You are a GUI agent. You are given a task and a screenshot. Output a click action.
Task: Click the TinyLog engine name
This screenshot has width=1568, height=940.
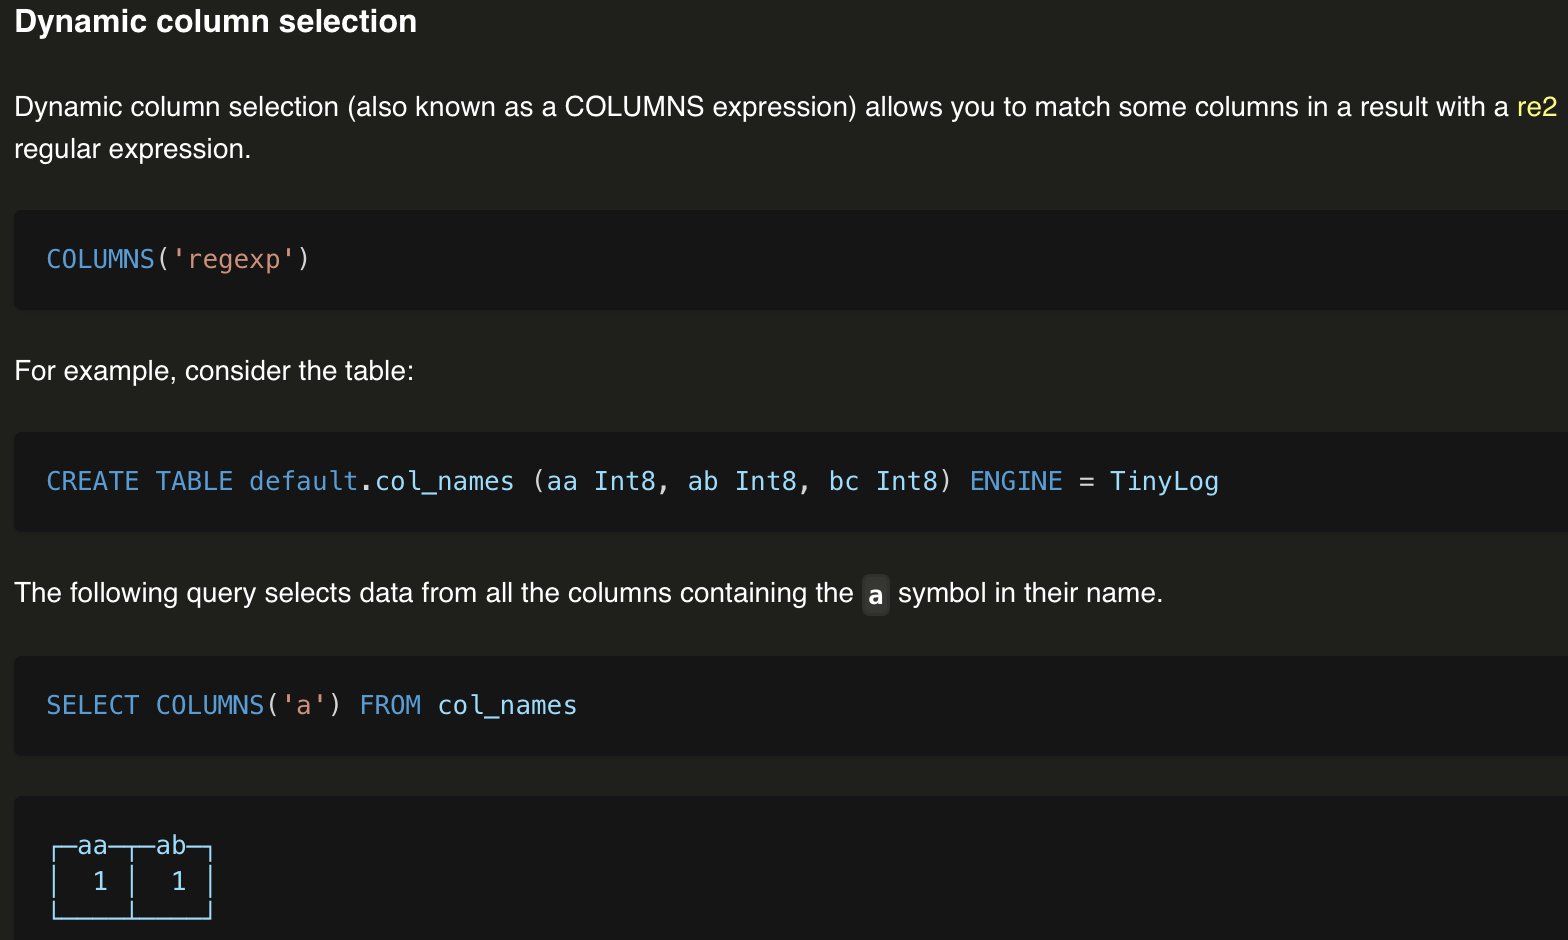[x=1163, y=481]
